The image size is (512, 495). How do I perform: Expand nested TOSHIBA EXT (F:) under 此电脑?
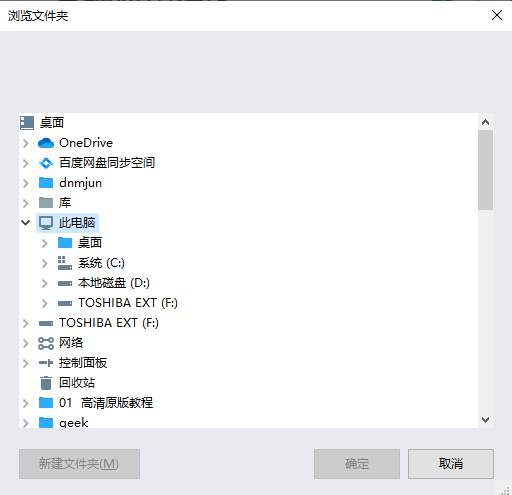click(44, 303)
